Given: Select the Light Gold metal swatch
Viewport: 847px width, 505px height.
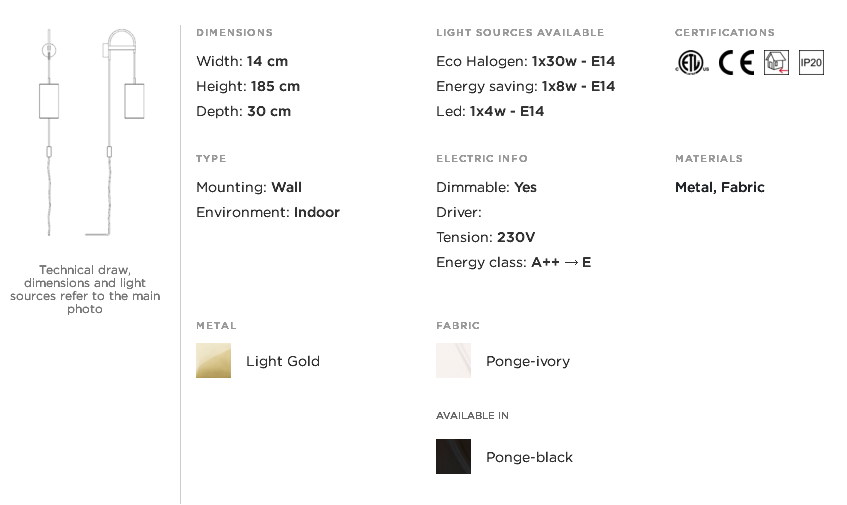Looking at the screenshot, I should (x=213, y=360).
